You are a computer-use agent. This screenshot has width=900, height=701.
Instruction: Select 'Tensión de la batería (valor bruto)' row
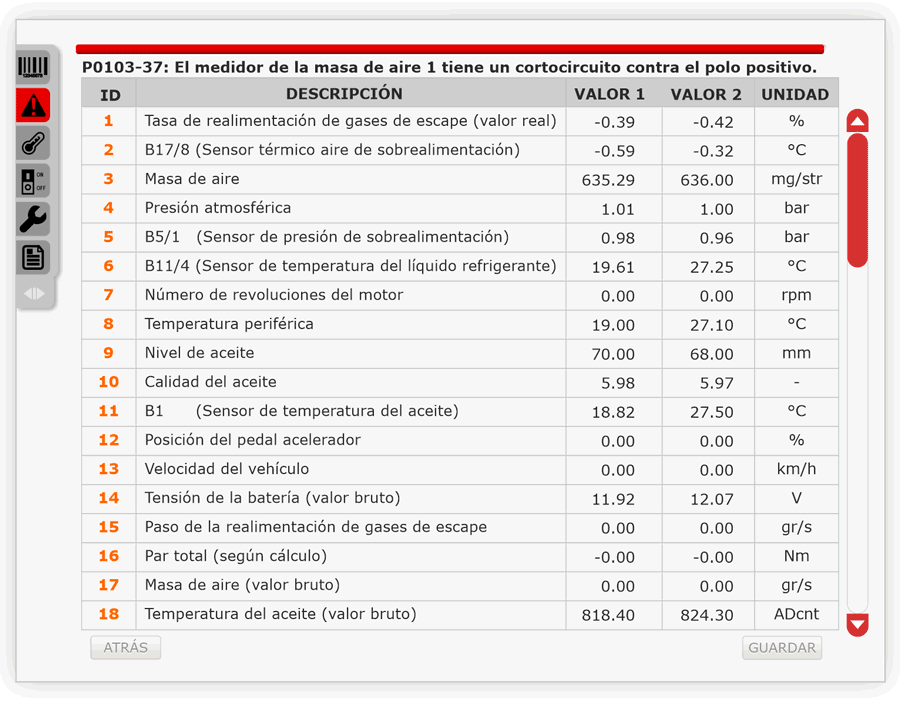click(x=460, y=498)
